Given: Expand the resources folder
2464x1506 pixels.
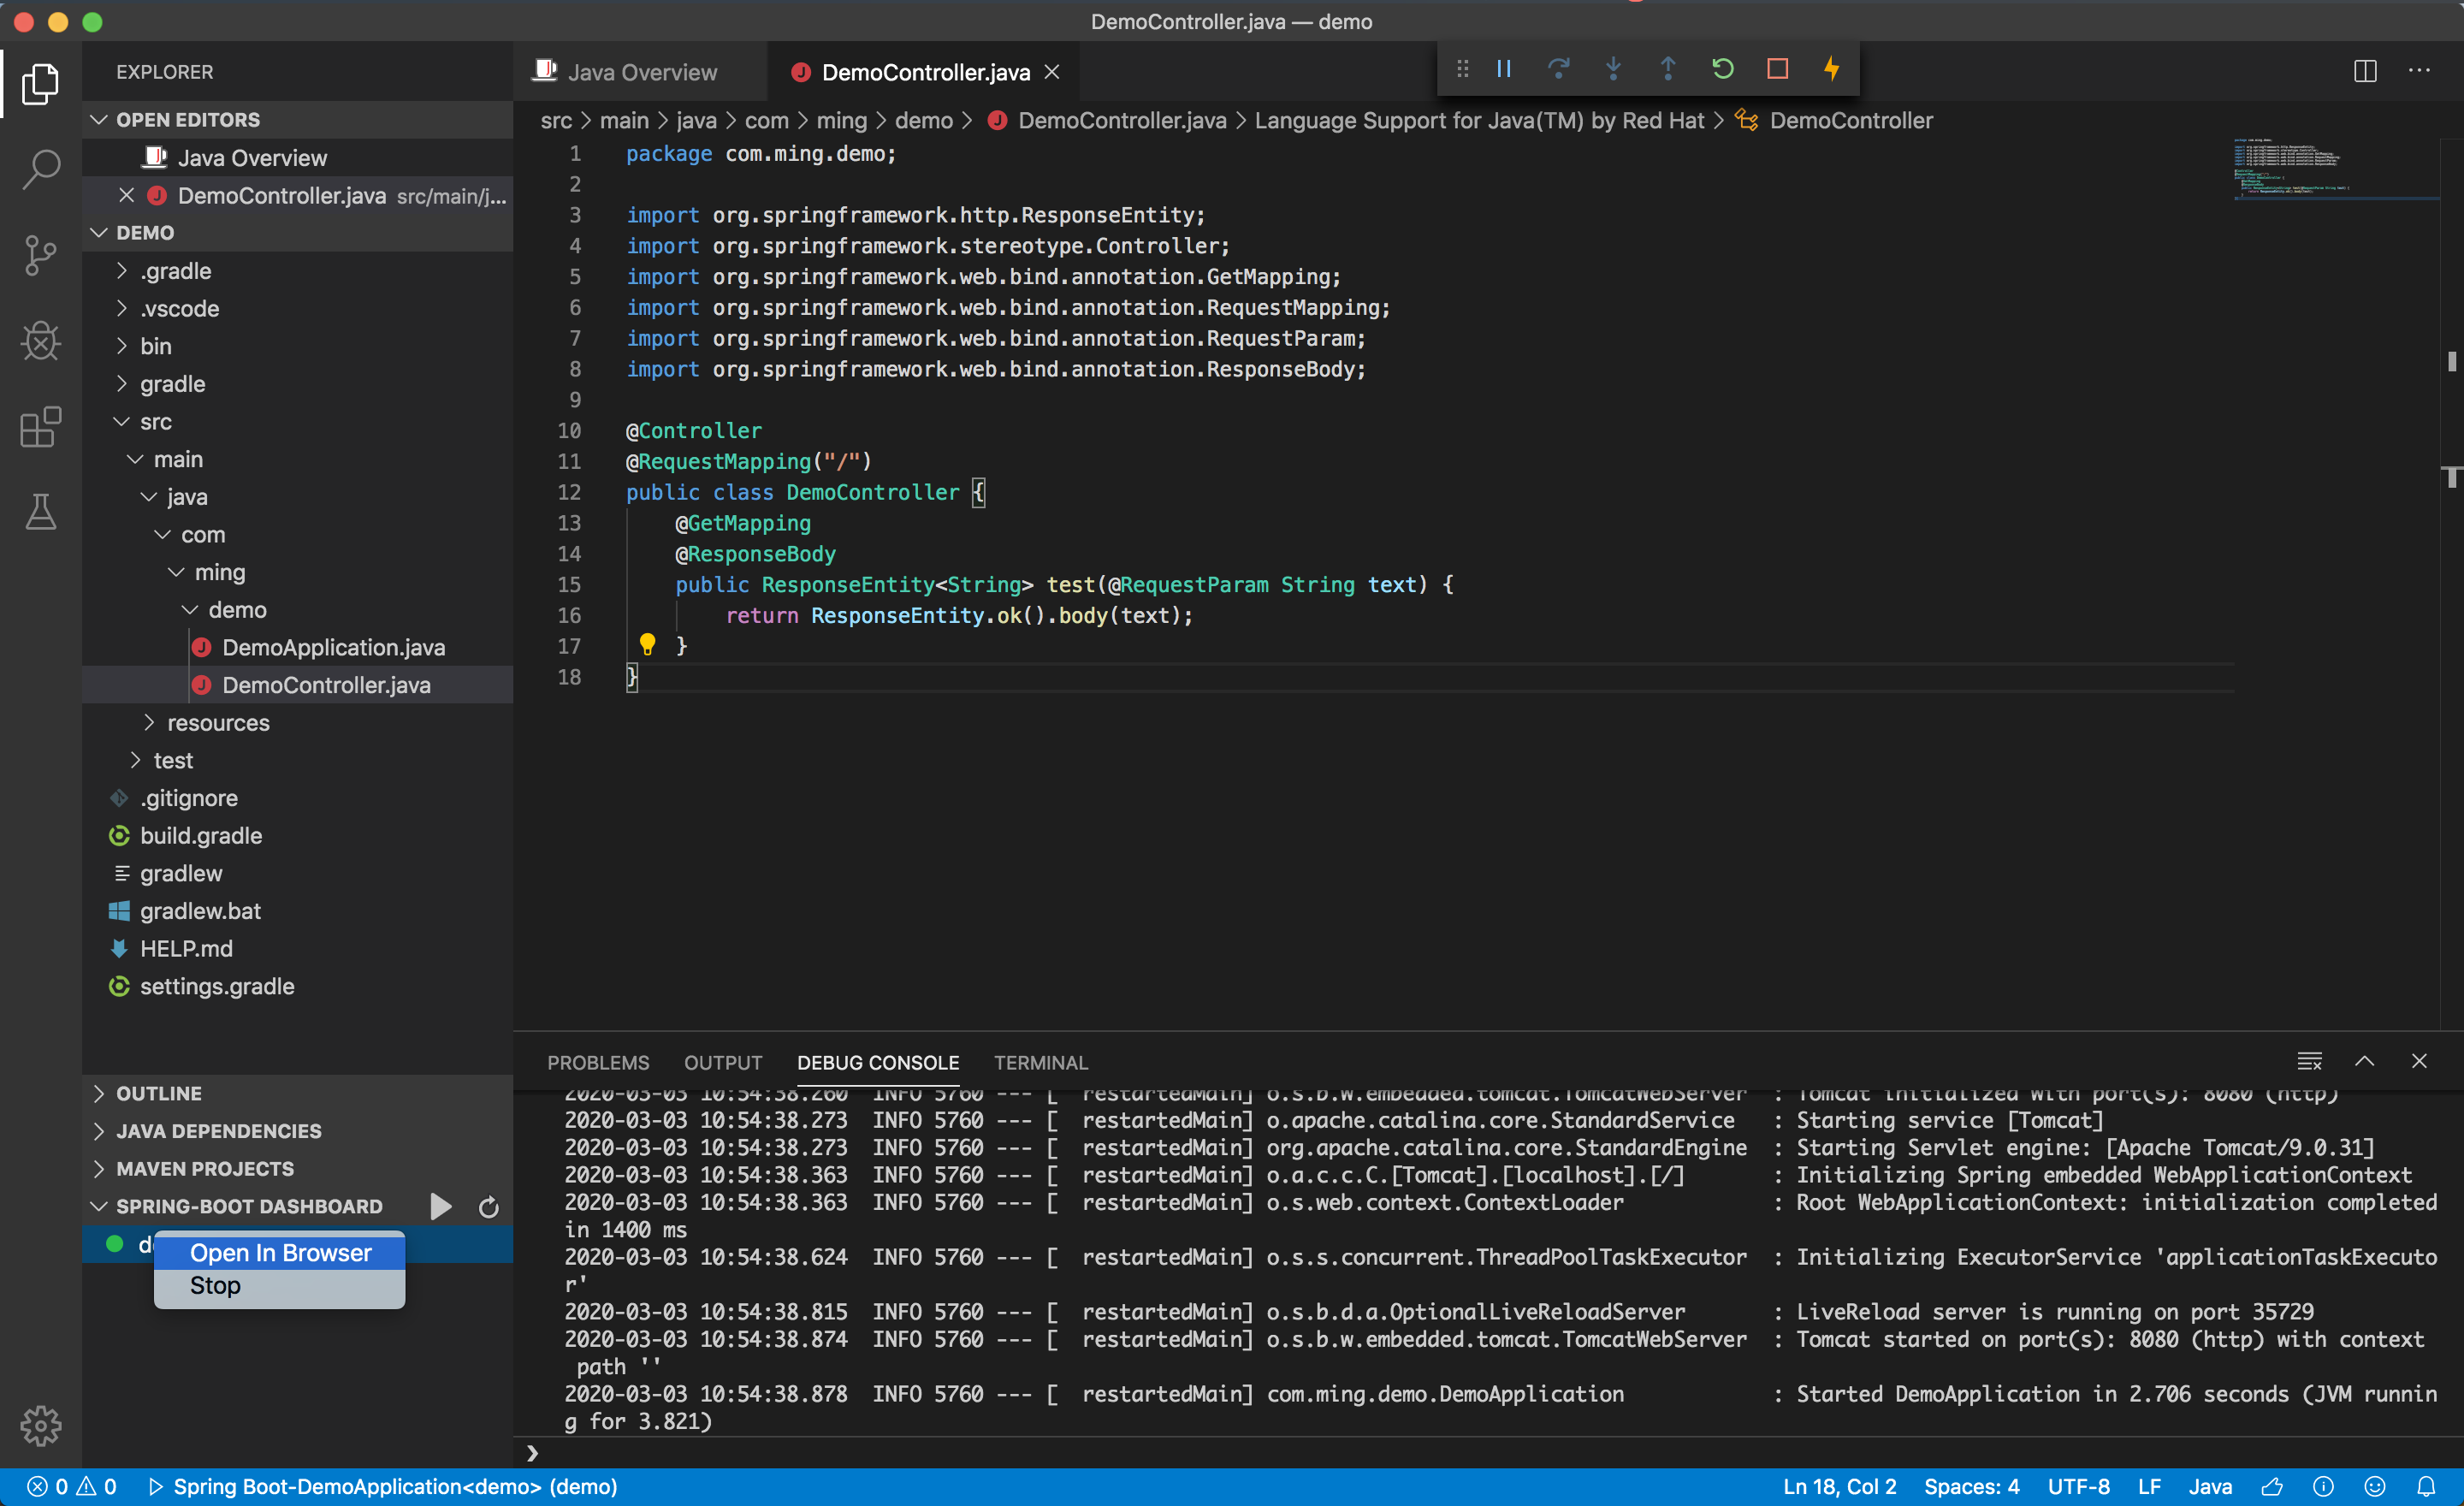Looking at the screenshot, I should pos(149,723).
